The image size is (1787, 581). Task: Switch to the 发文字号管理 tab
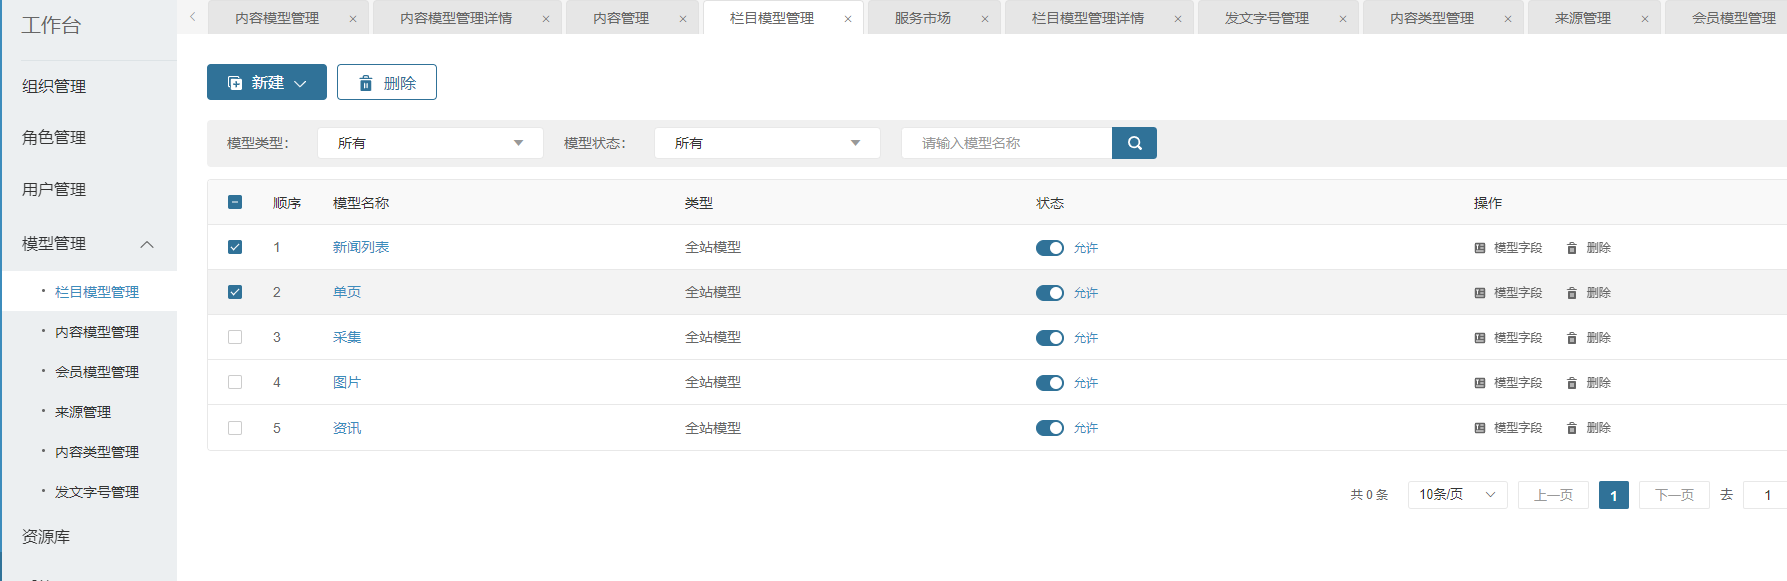1266,18
